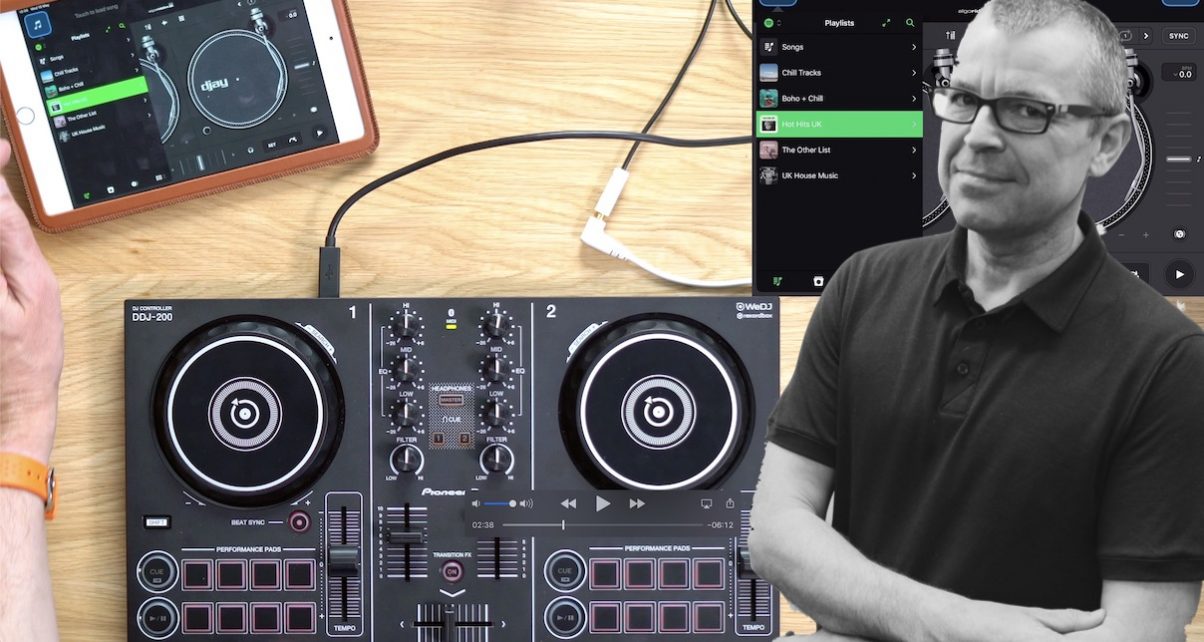Toggle the Transition FX ON button
The width and height of the screenshot is (1204, 642).
click(451, 571)
